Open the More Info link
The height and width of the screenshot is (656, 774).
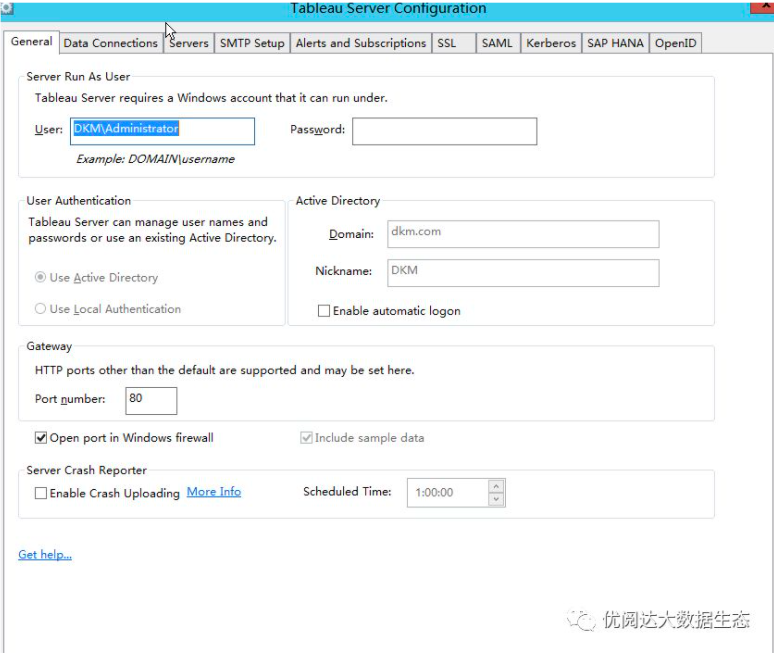(x=214, y=492)
